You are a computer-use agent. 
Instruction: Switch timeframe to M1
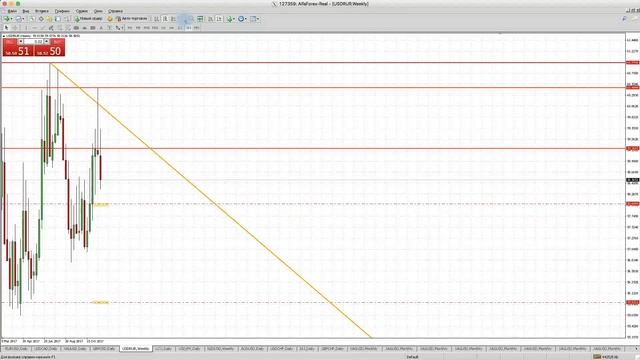point(129,28)
